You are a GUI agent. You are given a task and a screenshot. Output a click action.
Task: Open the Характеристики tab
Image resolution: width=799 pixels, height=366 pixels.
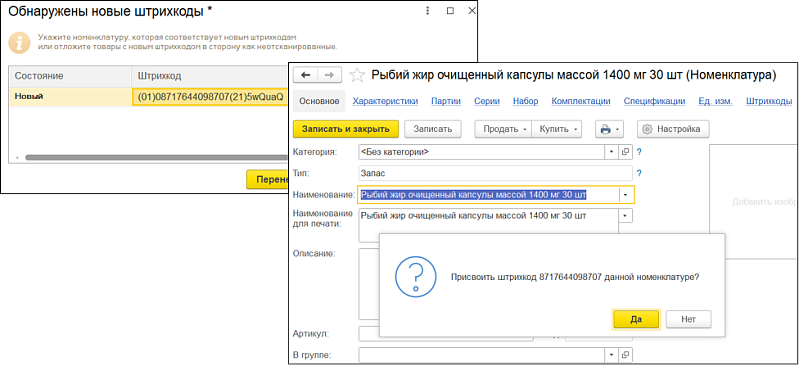385,101
